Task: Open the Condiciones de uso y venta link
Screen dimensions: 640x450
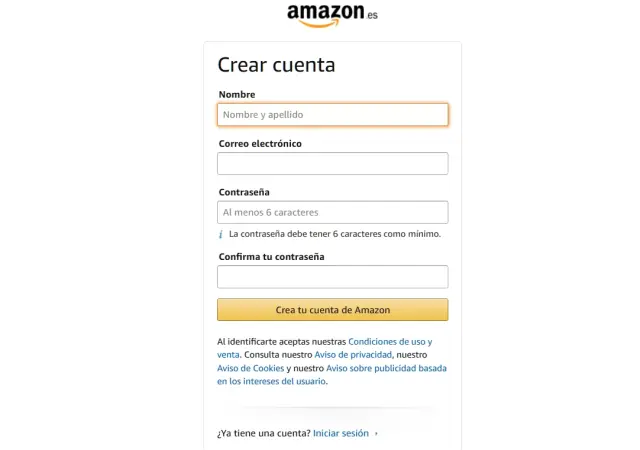Action: [390, 342]
